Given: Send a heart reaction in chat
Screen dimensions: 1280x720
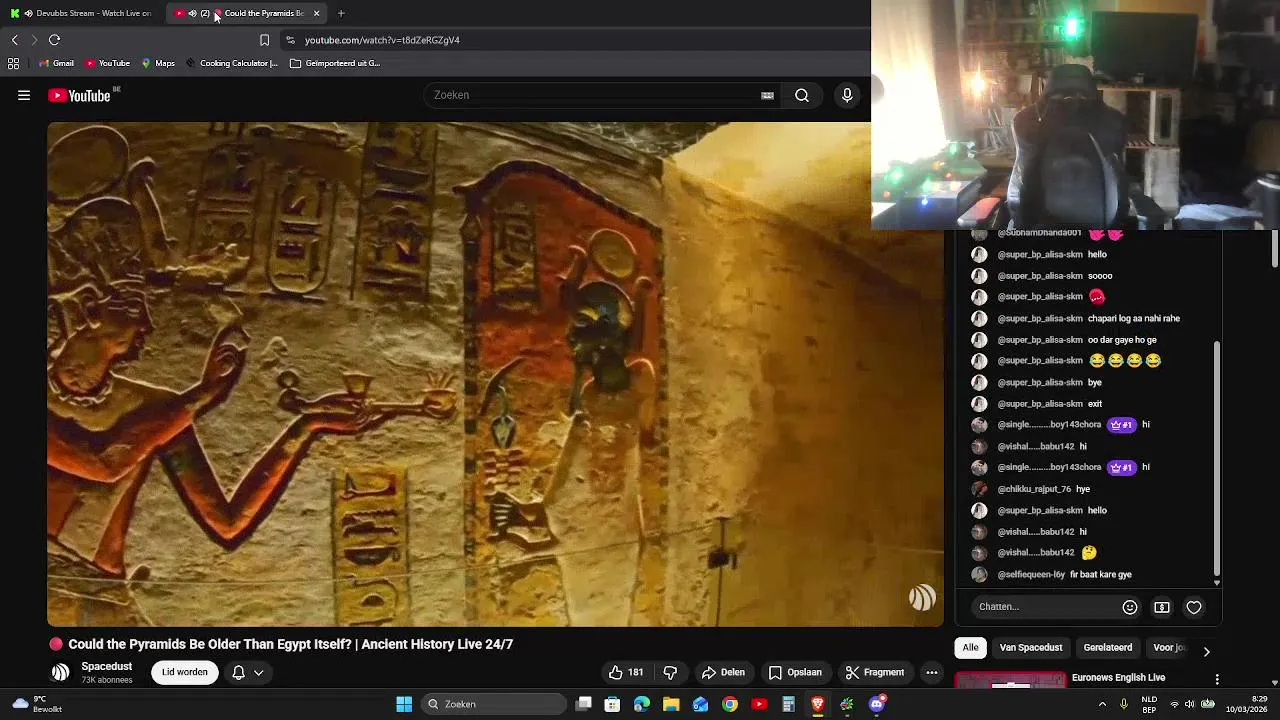Looking at the screenshot, I should pyautogui.click(x=1194, y=607).
